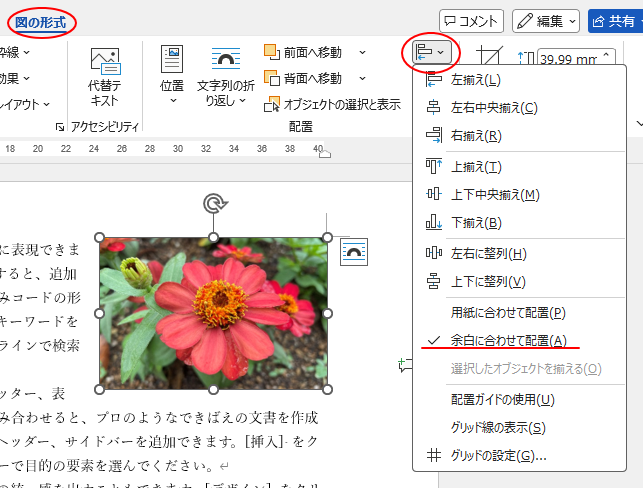643x488 pixels.
Task: Open the 代替テキスト pane
Action: click(x=105, y=77)
